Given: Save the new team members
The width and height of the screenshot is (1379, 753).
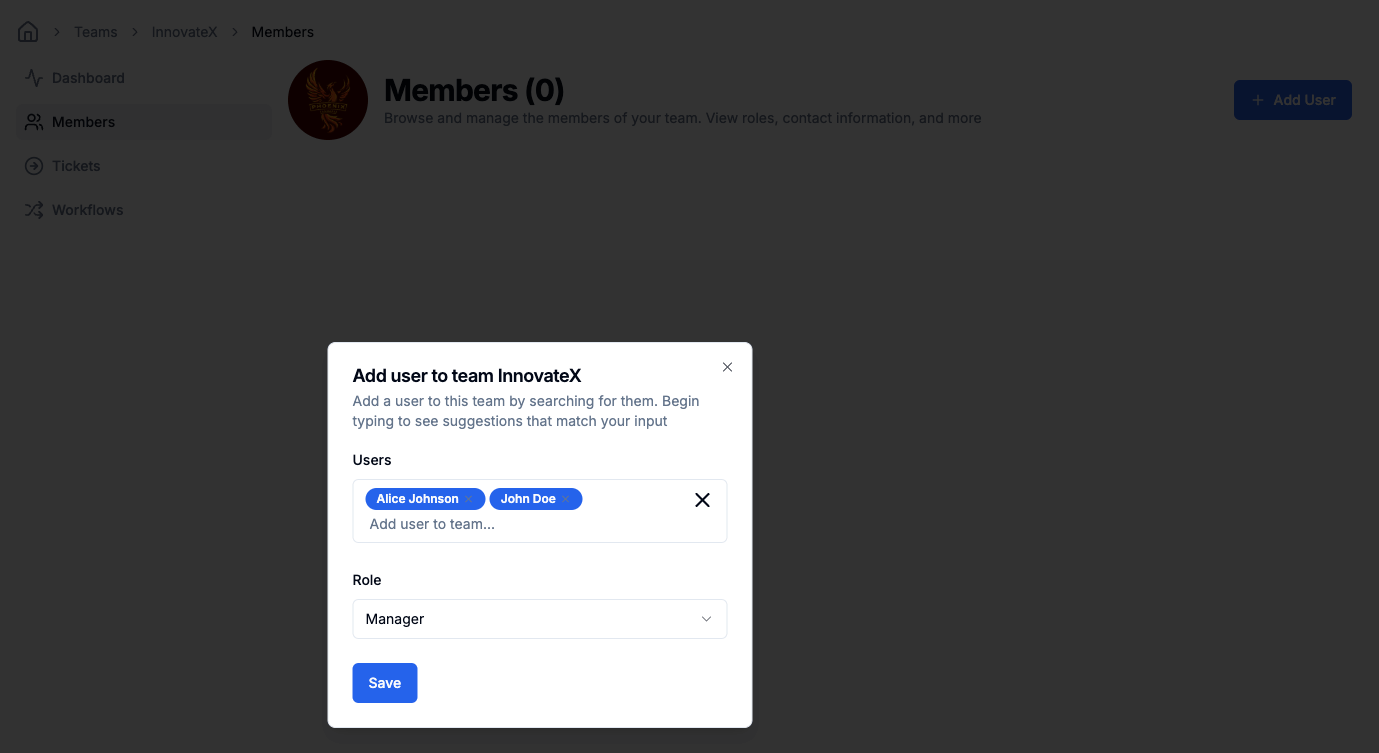Looking at the screenshot, I should click(x=384, y=682).
